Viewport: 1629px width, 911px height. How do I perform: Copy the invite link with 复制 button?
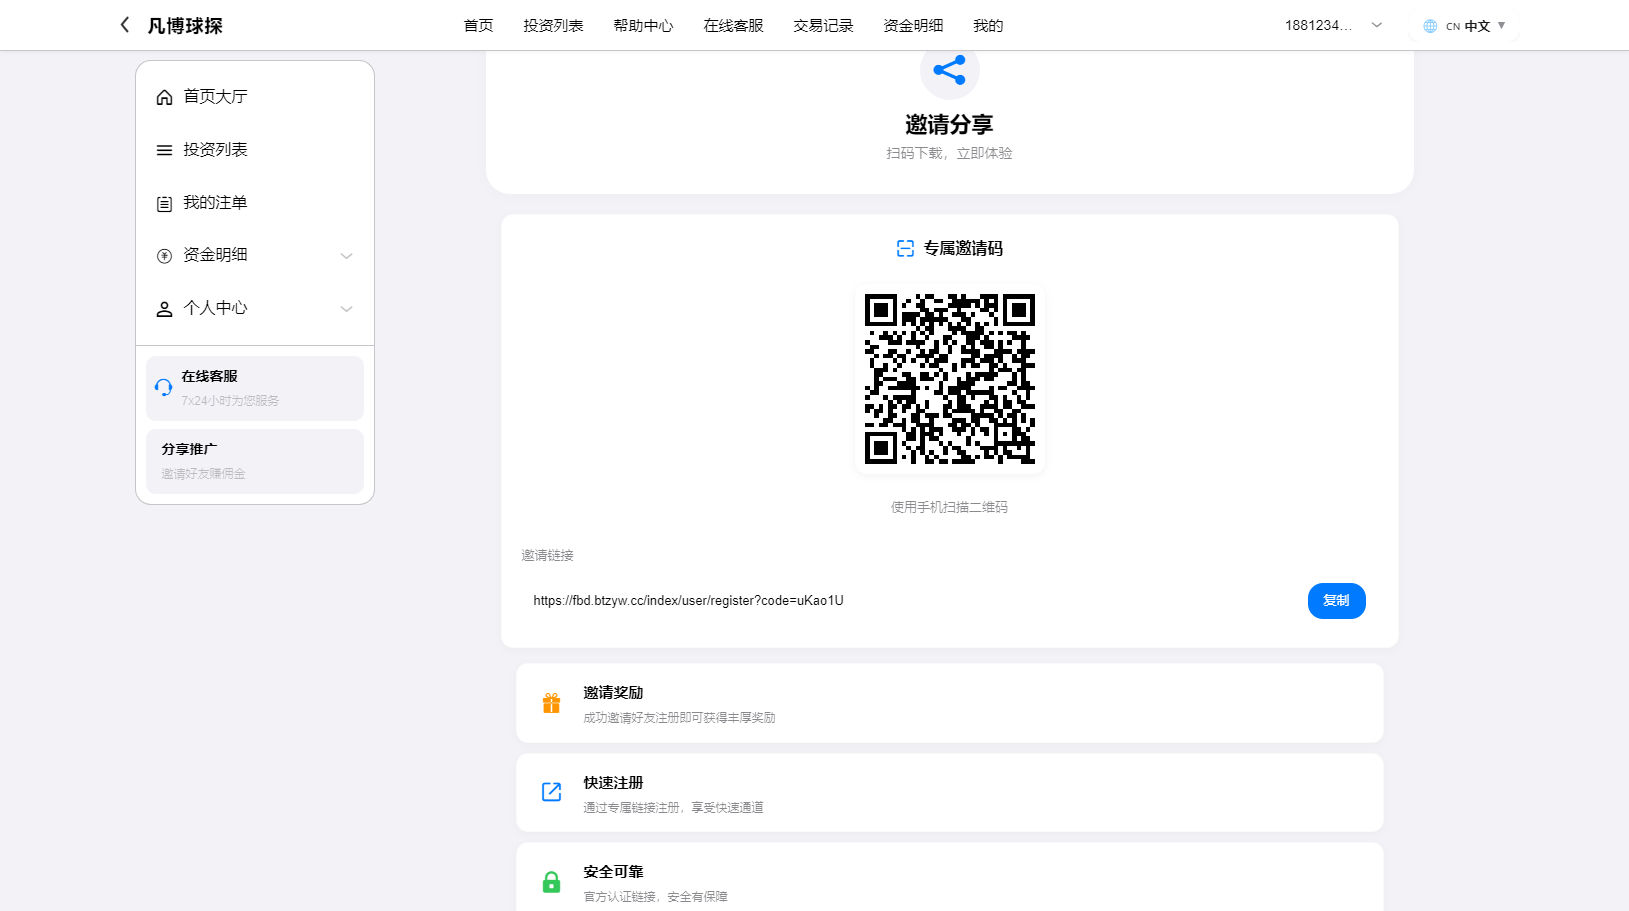1336,601
